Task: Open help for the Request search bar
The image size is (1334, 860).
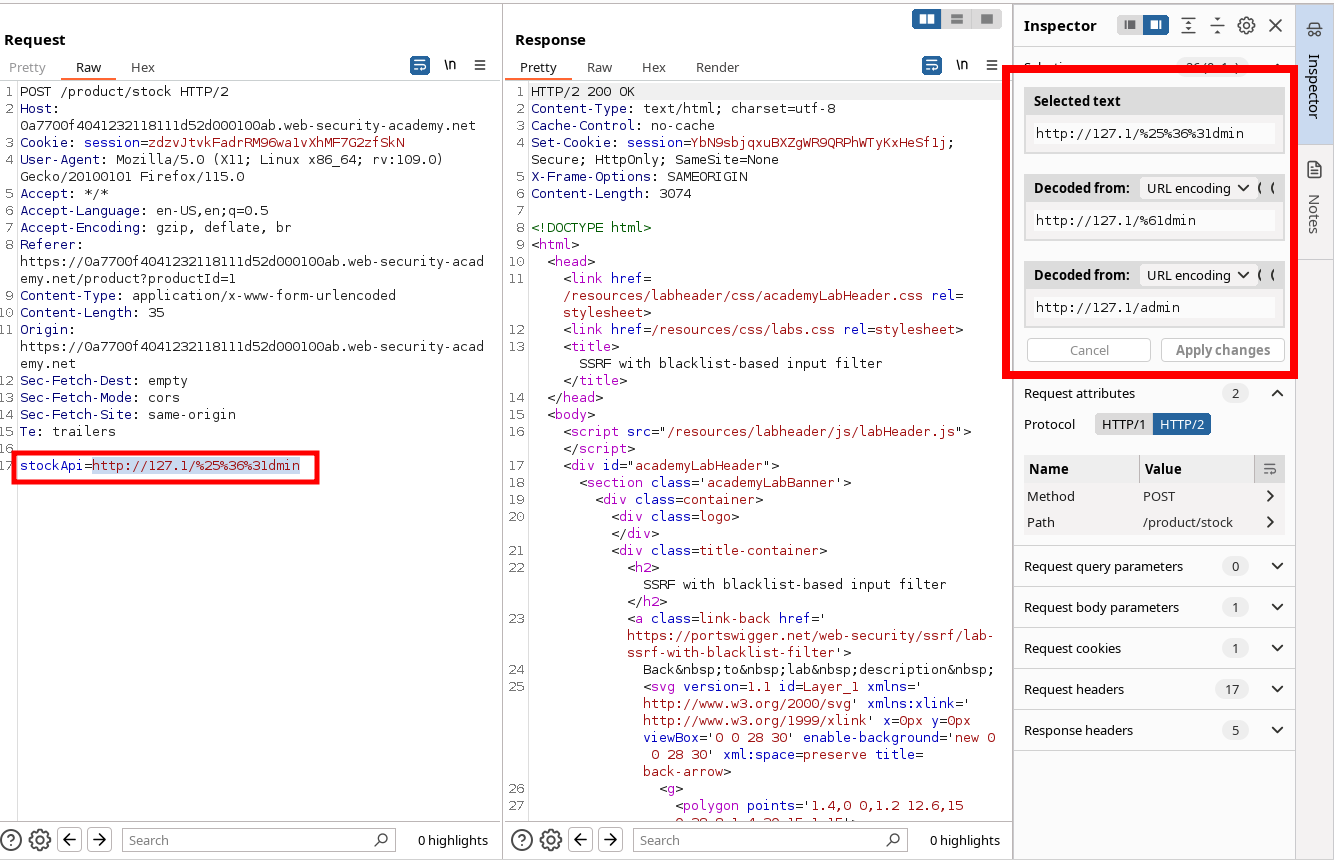Action: (x=11, y=840)
